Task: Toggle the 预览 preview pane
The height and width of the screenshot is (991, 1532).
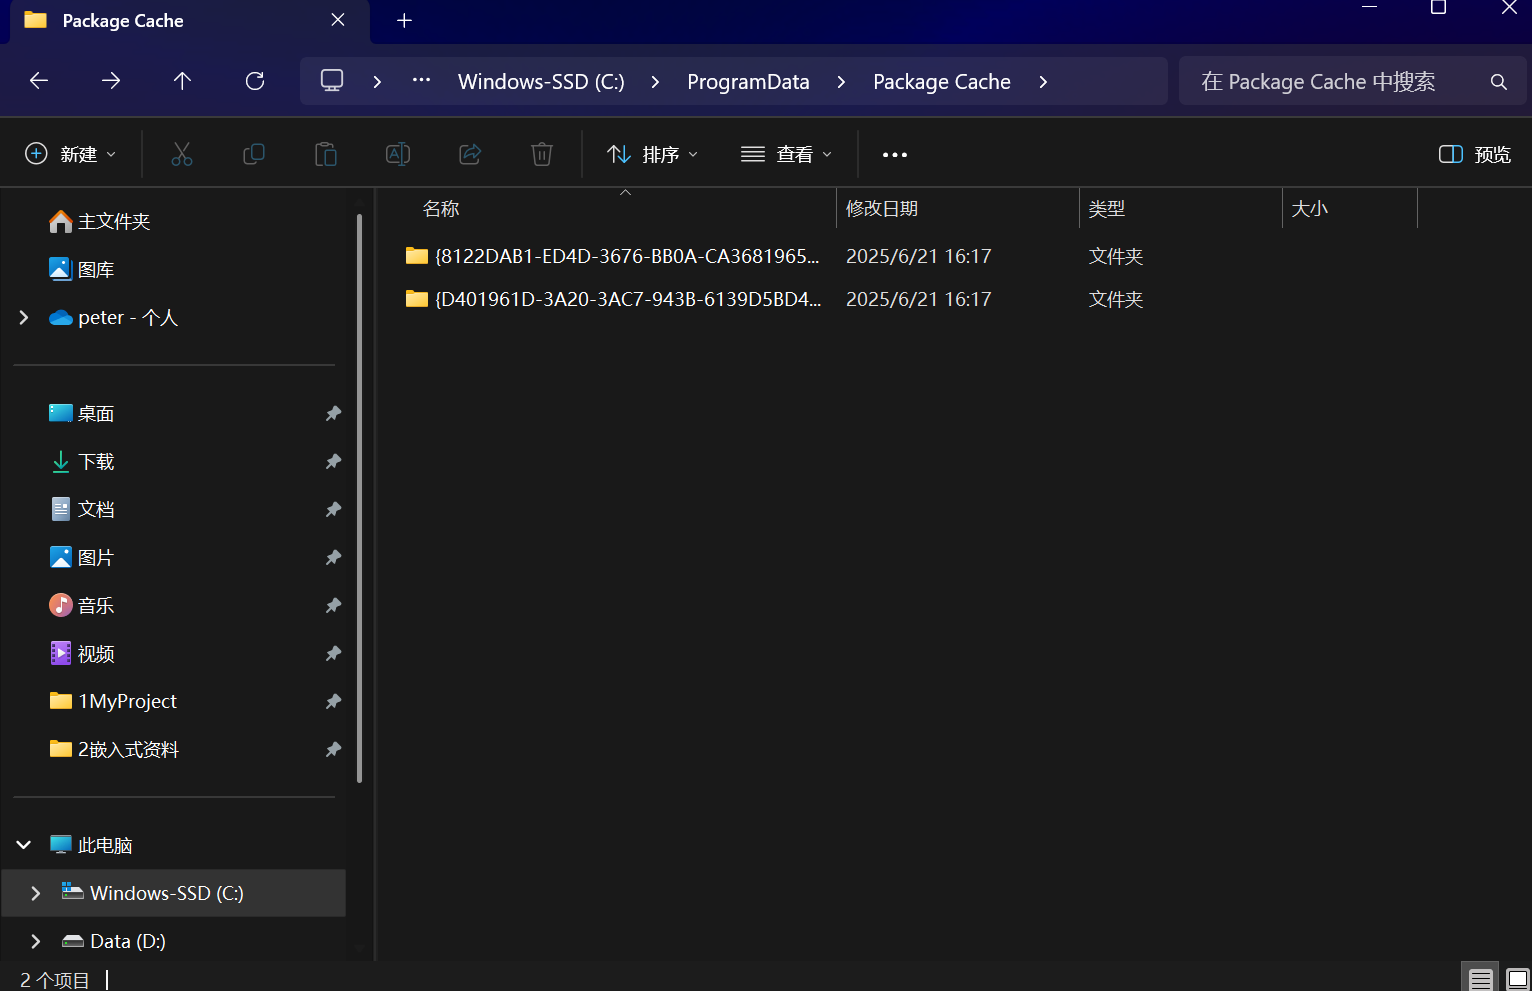Action: [x=1473, y=154]
